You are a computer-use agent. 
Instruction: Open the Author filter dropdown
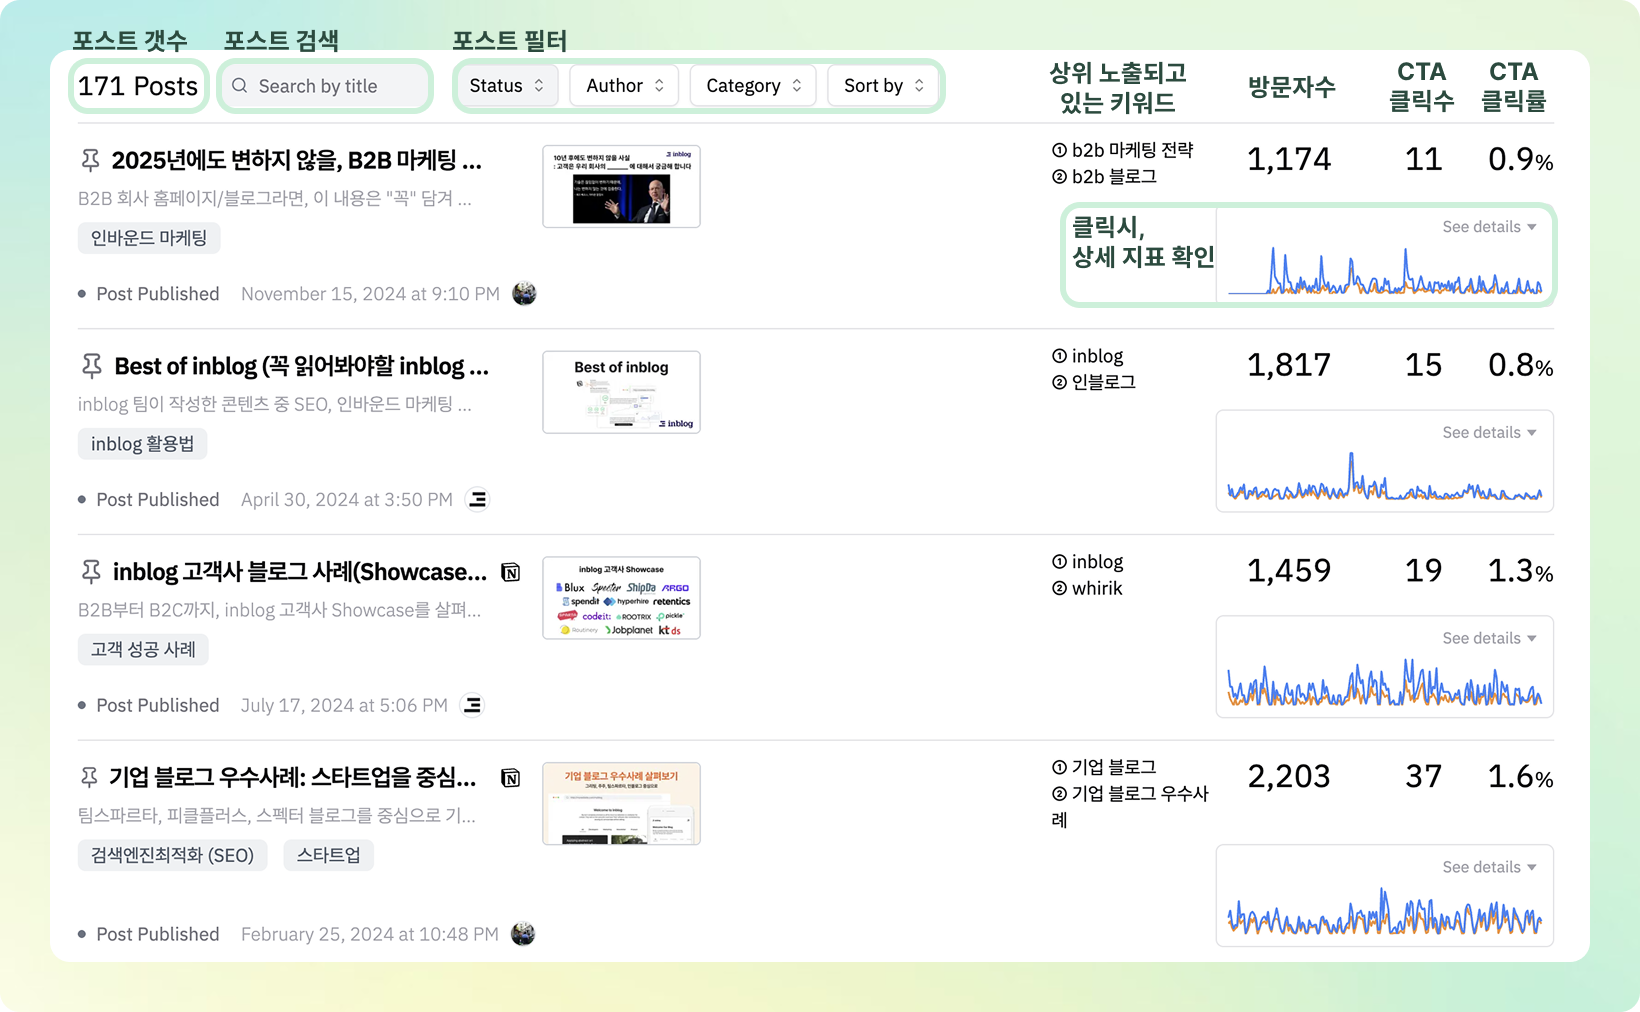pyautogui.click(x=624, y=86)
